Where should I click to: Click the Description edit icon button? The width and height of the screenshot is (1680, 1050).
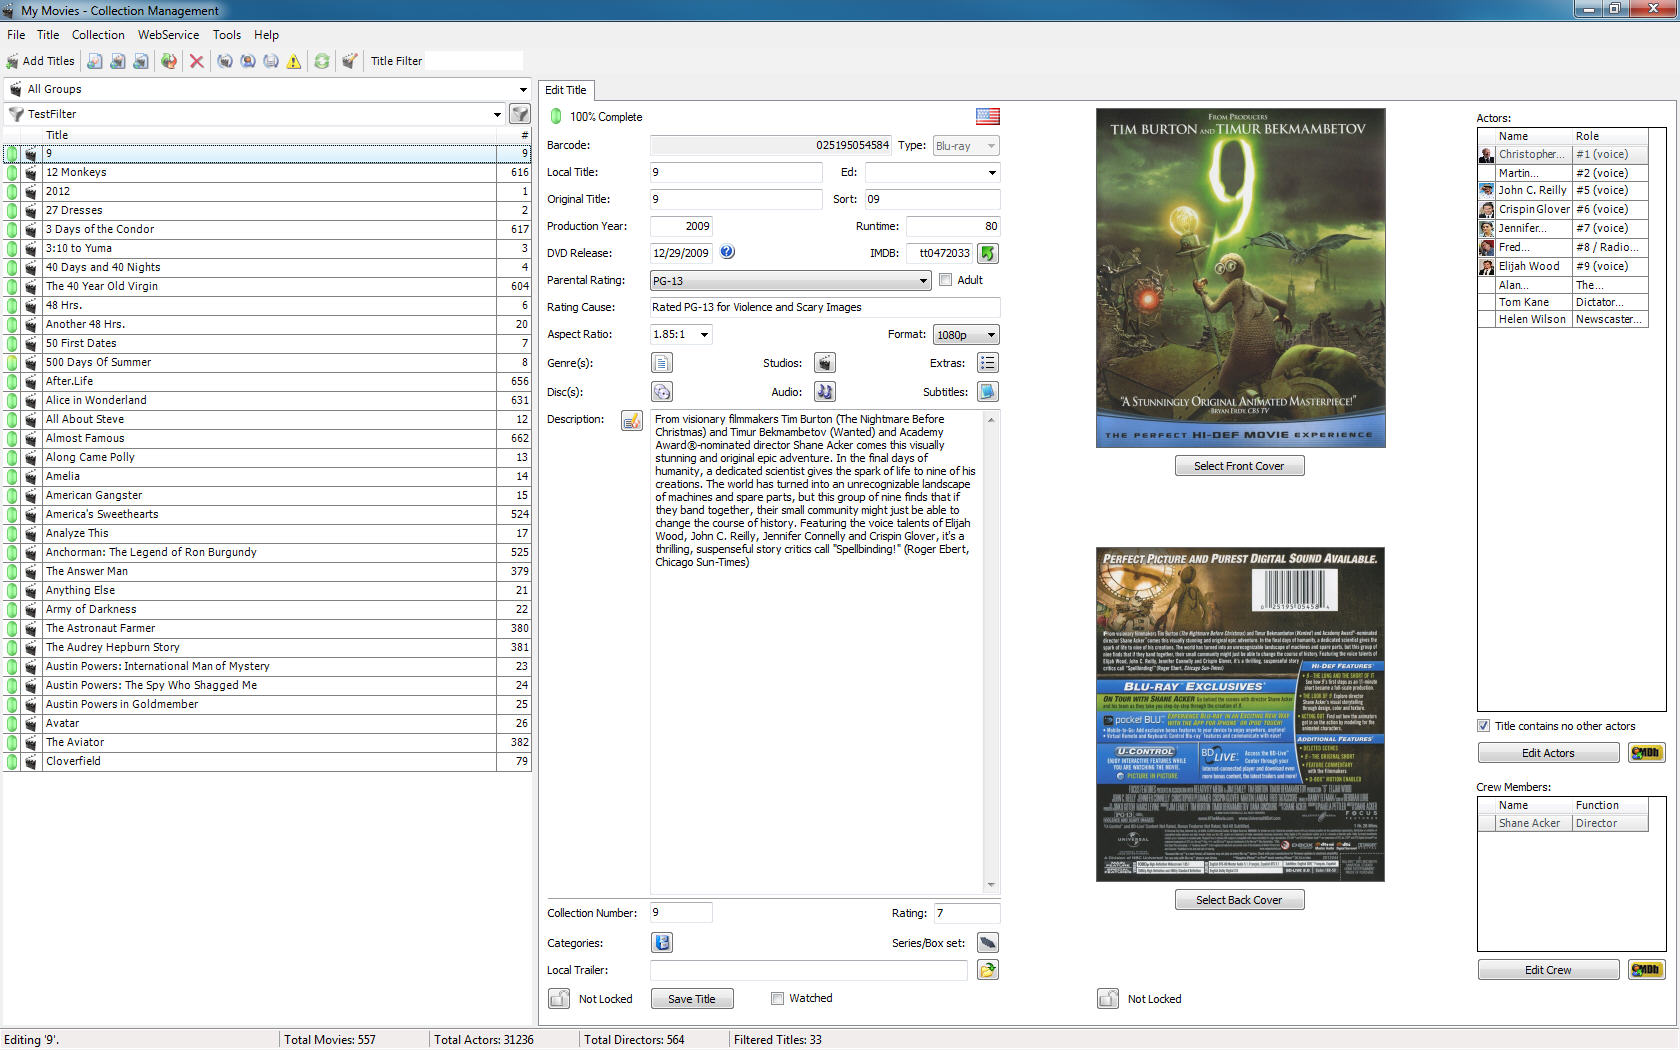click(632, 420)
